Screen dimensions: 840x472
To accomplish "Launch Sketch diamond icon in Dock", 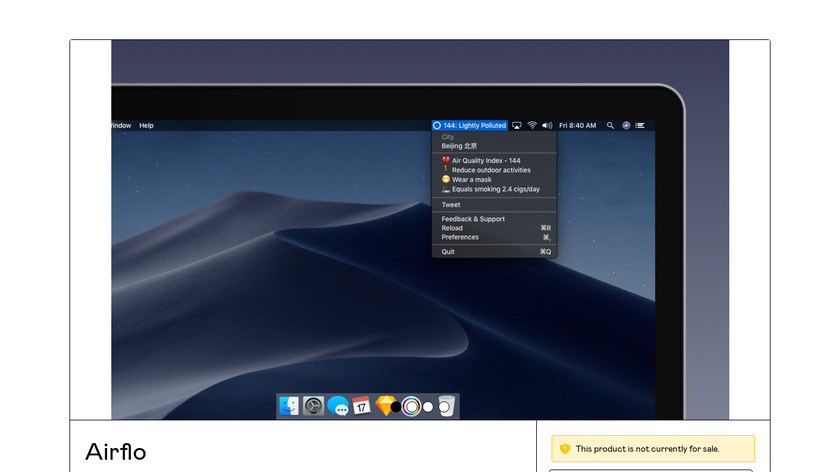I will click(x=385, y=406).
